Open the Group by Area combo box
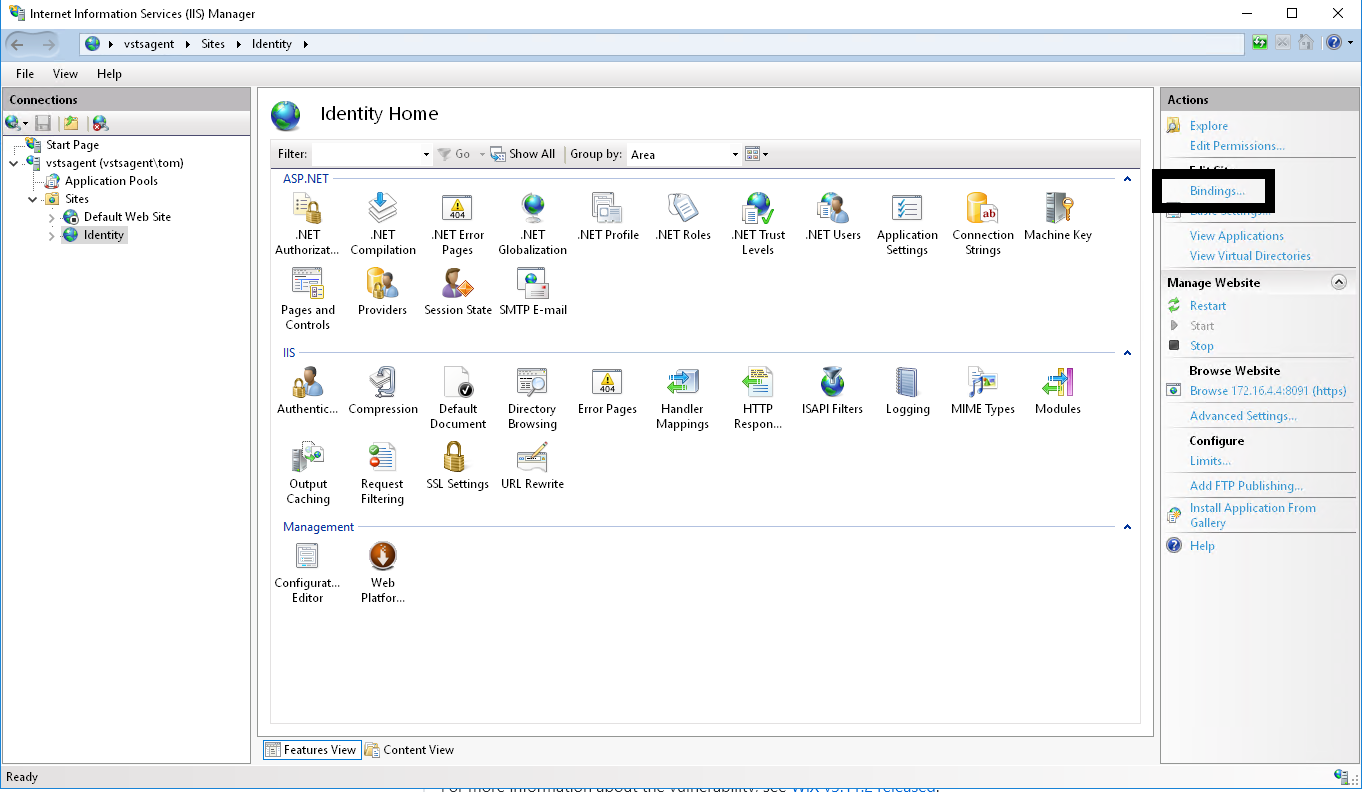This screenshot has height=792, width=1362. [x=684, y=154]
